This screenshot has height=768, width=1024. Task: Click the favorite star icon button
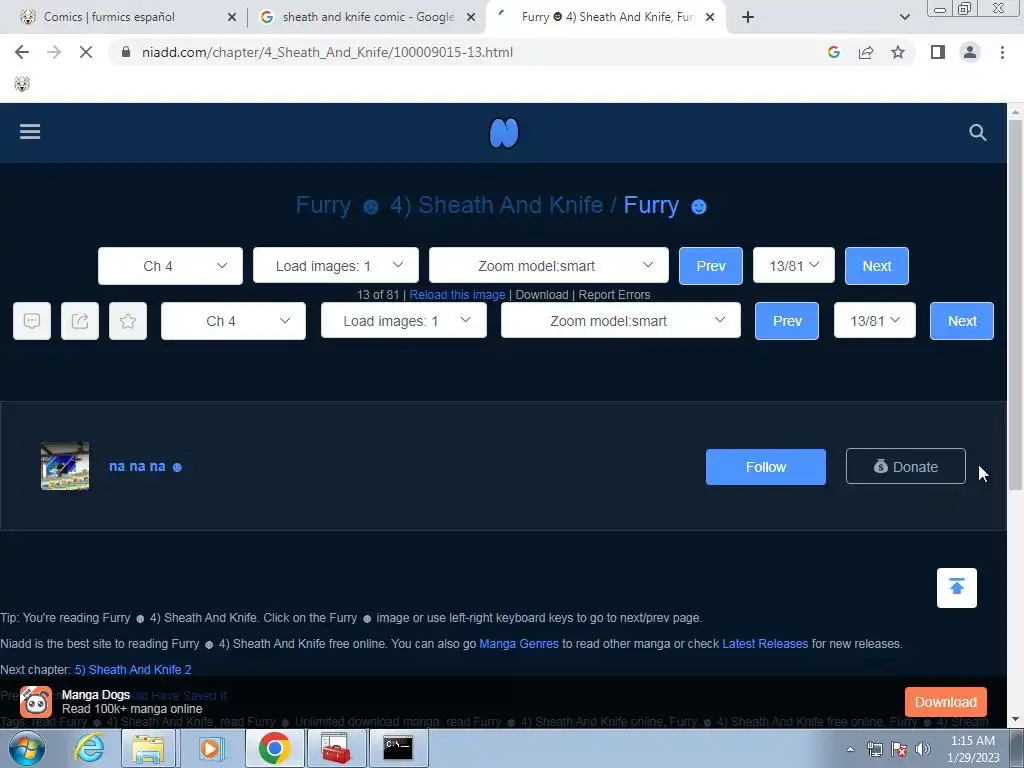pos(128,321)
